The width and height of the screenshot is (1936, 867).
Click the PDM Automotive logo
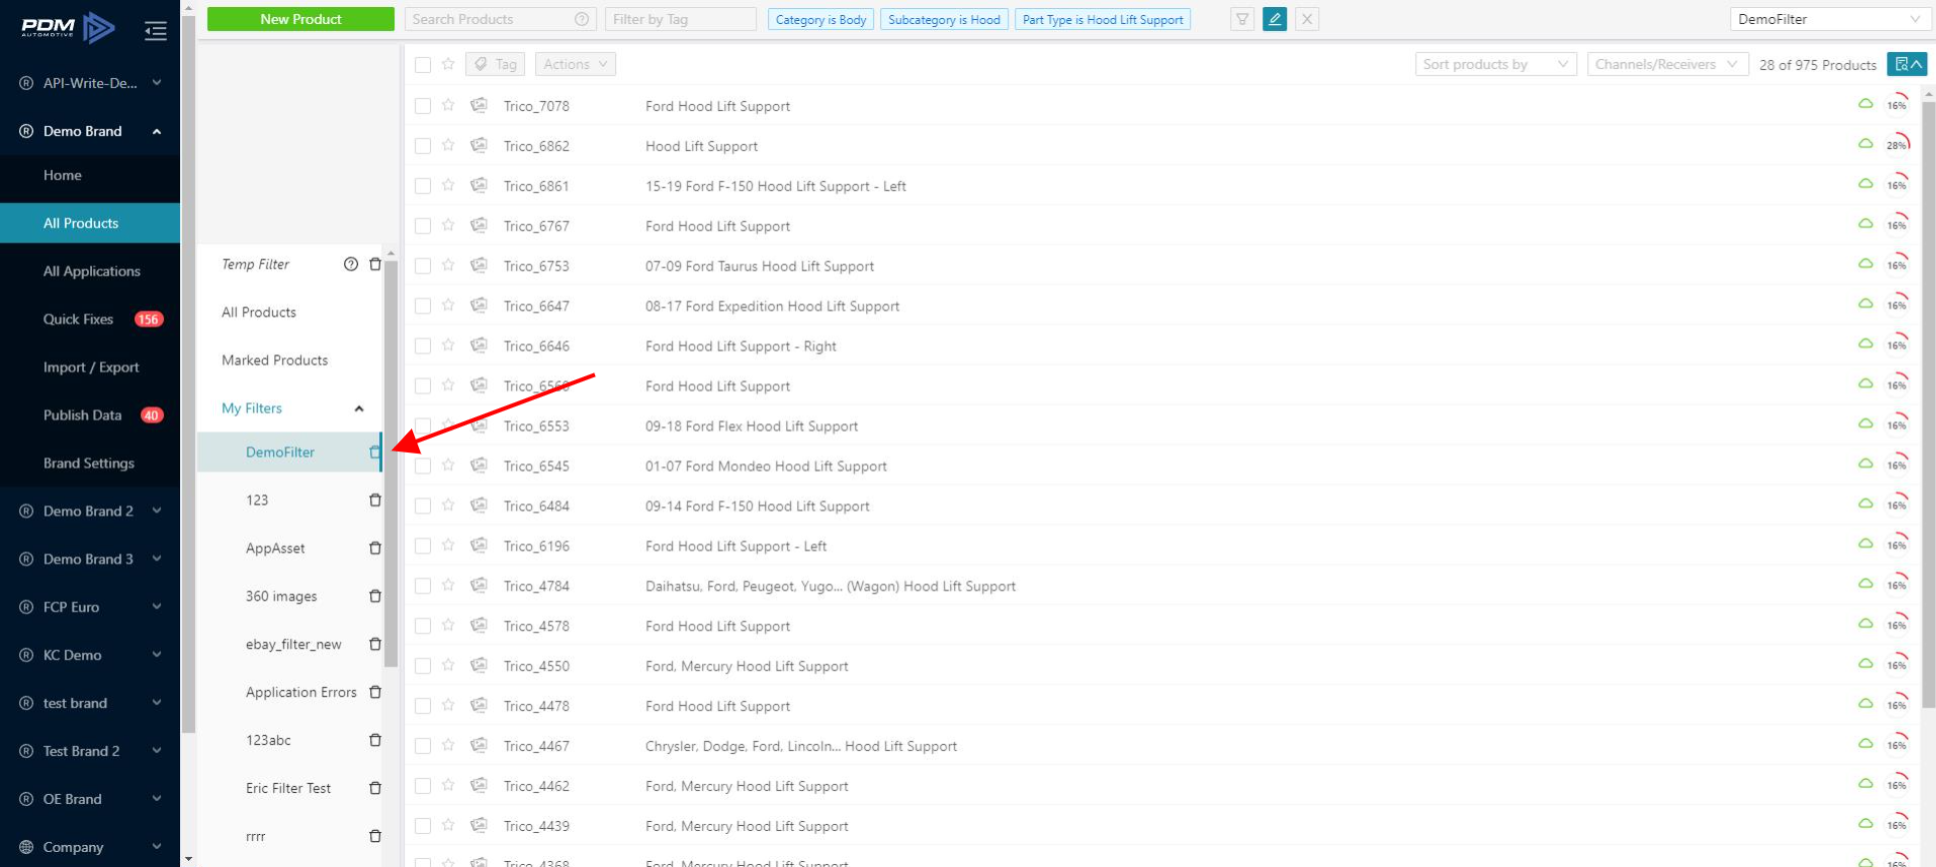pyautogui.click(x=68, y=27)
